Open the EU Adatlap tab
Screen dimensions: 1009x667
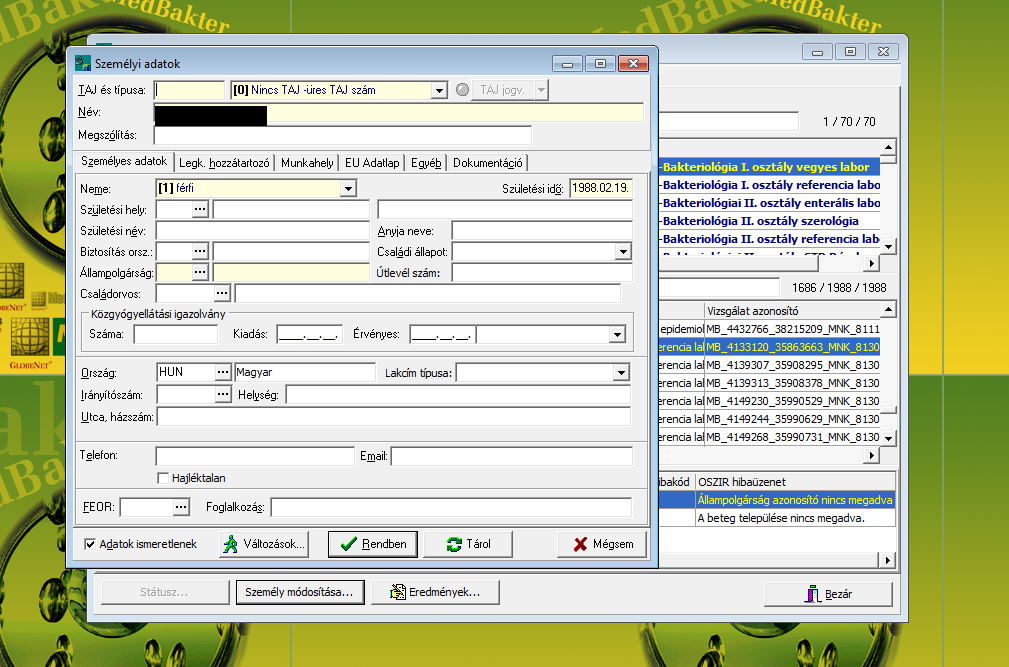372,163
